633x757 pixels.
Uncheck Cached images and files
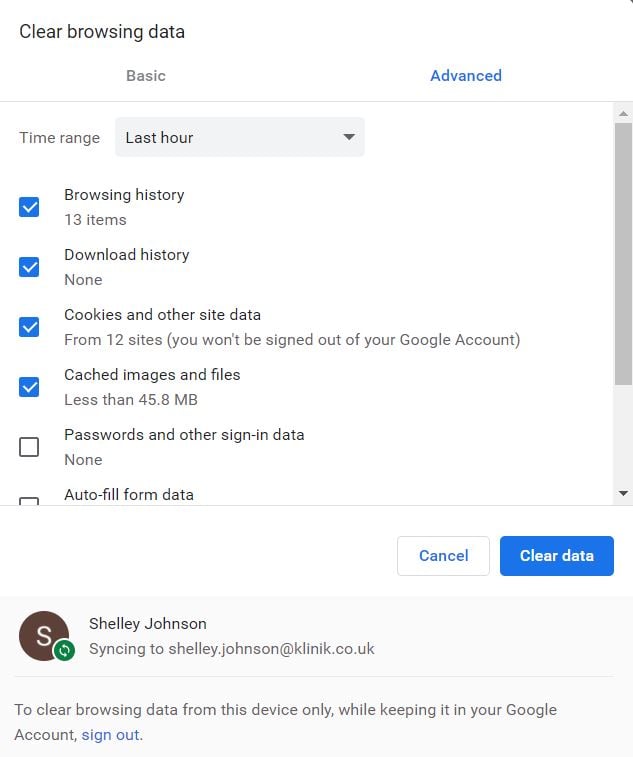pyautogui.click(x=29, y=387)
